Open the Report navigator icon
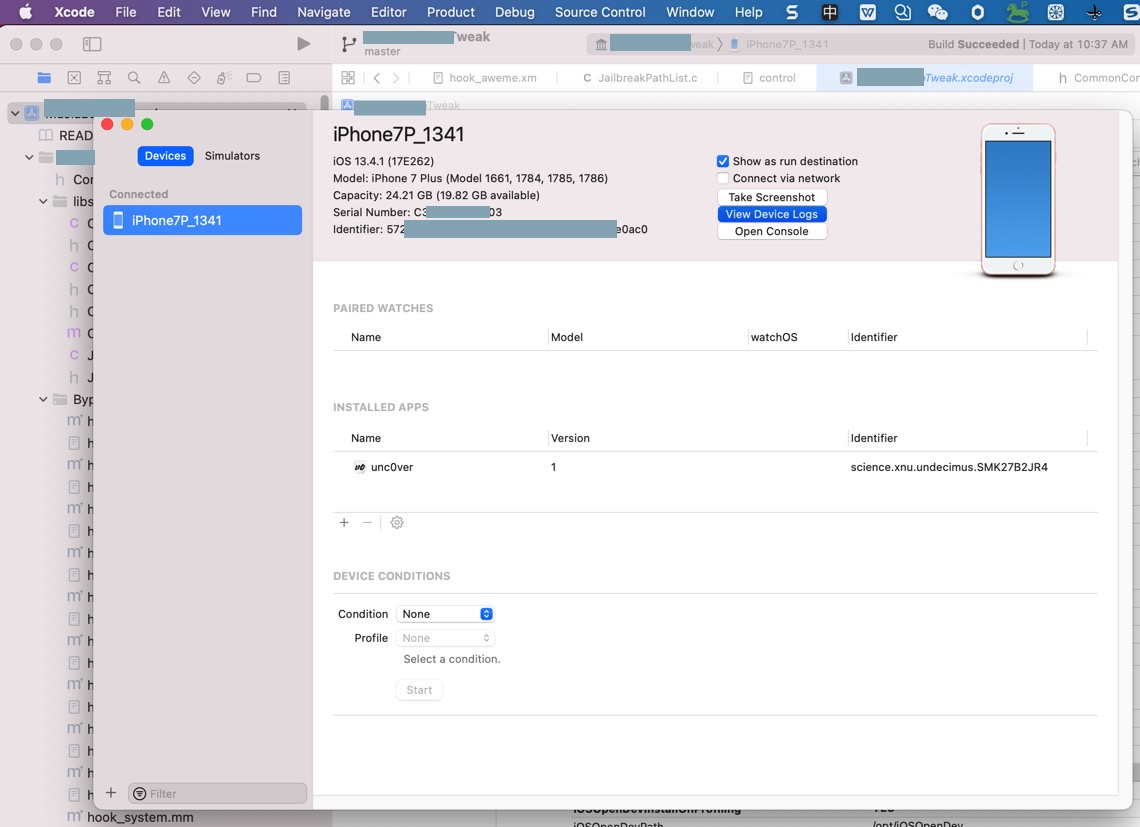This screenshot has height=827, width=1140. click(x=284, y=78)
